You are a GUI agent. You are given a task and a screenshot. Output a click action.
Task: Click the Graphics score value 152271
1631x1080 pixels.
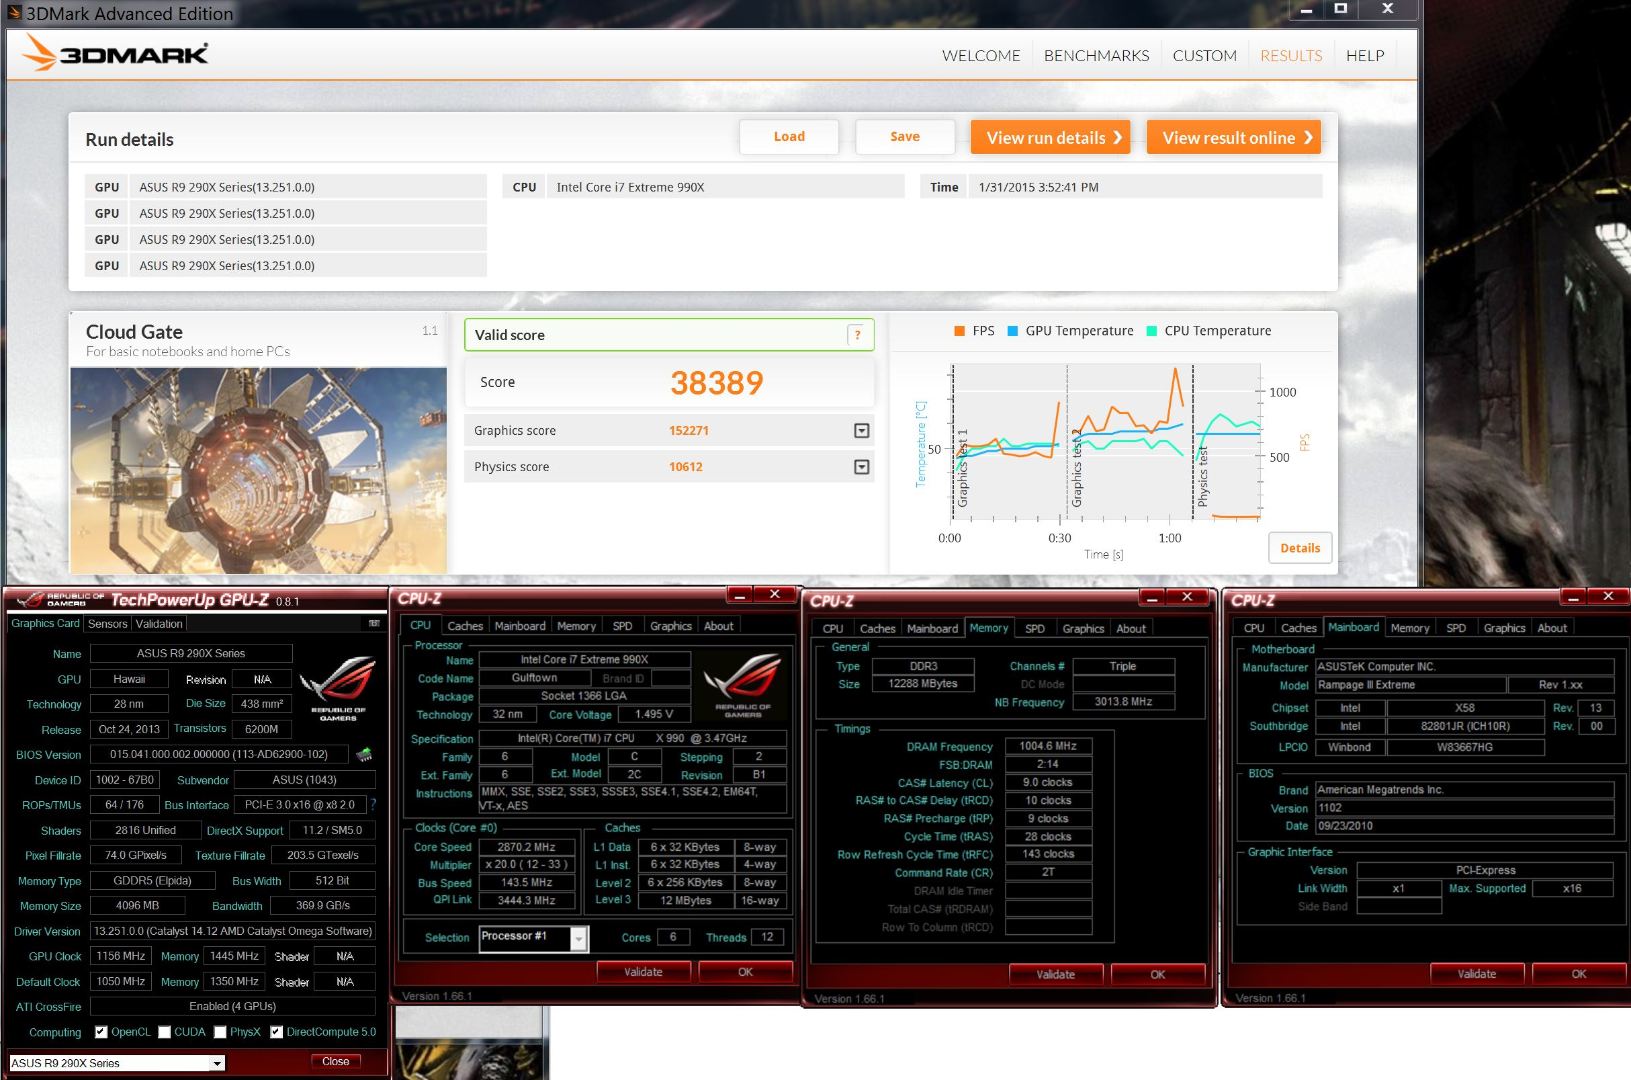point(689,431)
